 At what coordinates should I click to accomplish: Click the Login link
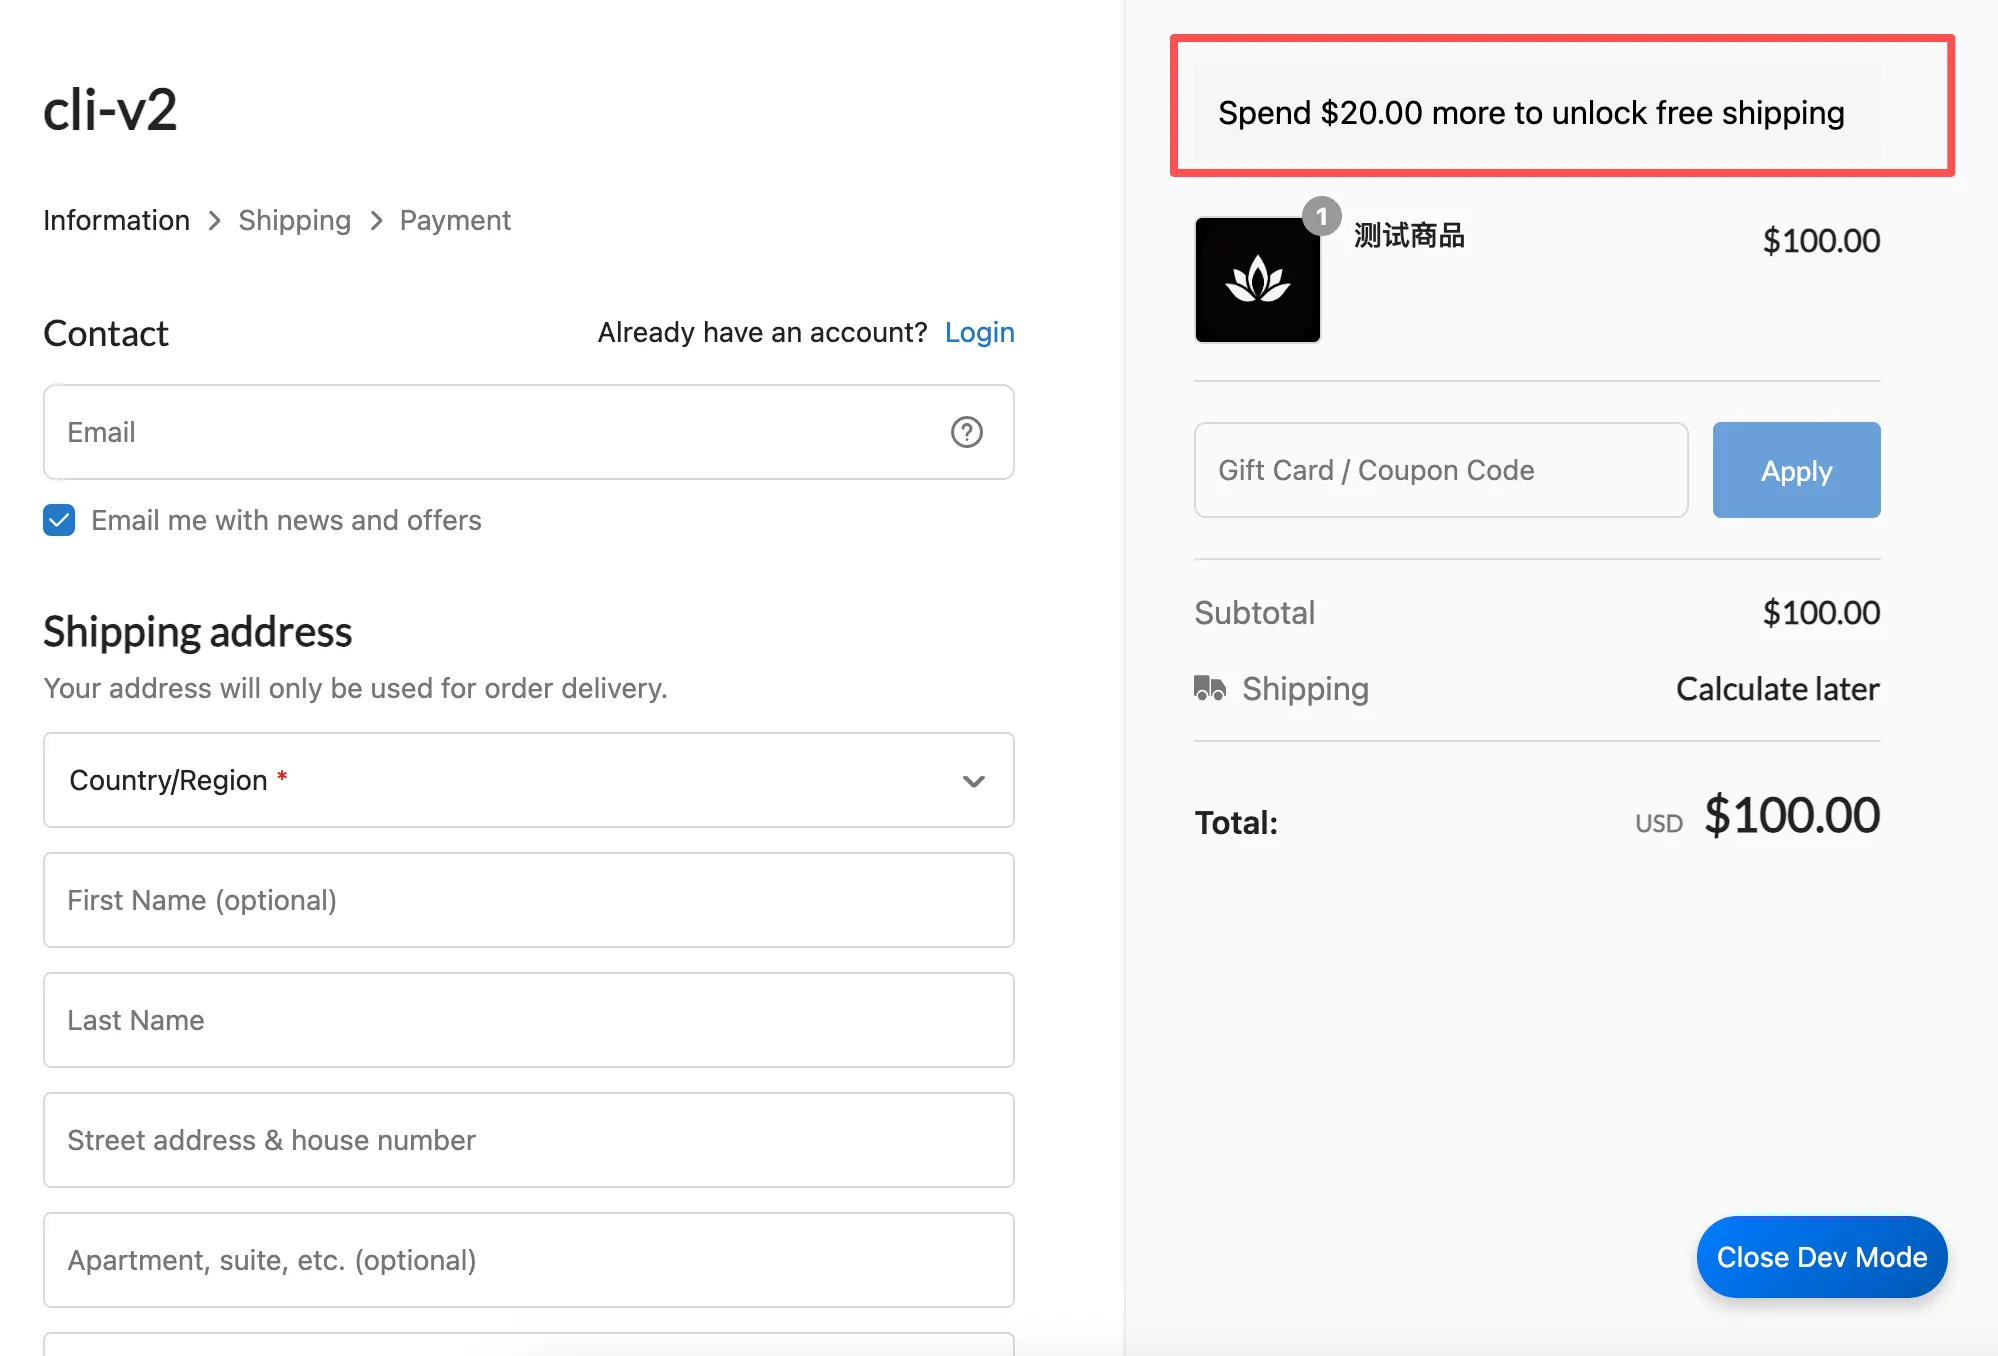pos(979,332)
